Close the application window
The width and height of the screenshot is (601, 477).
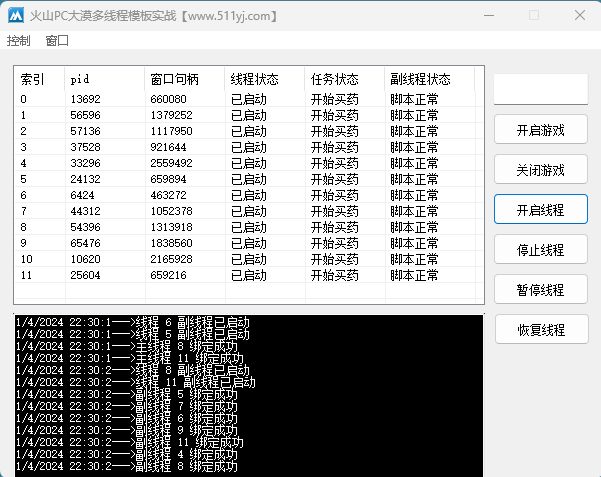(580, 15)
